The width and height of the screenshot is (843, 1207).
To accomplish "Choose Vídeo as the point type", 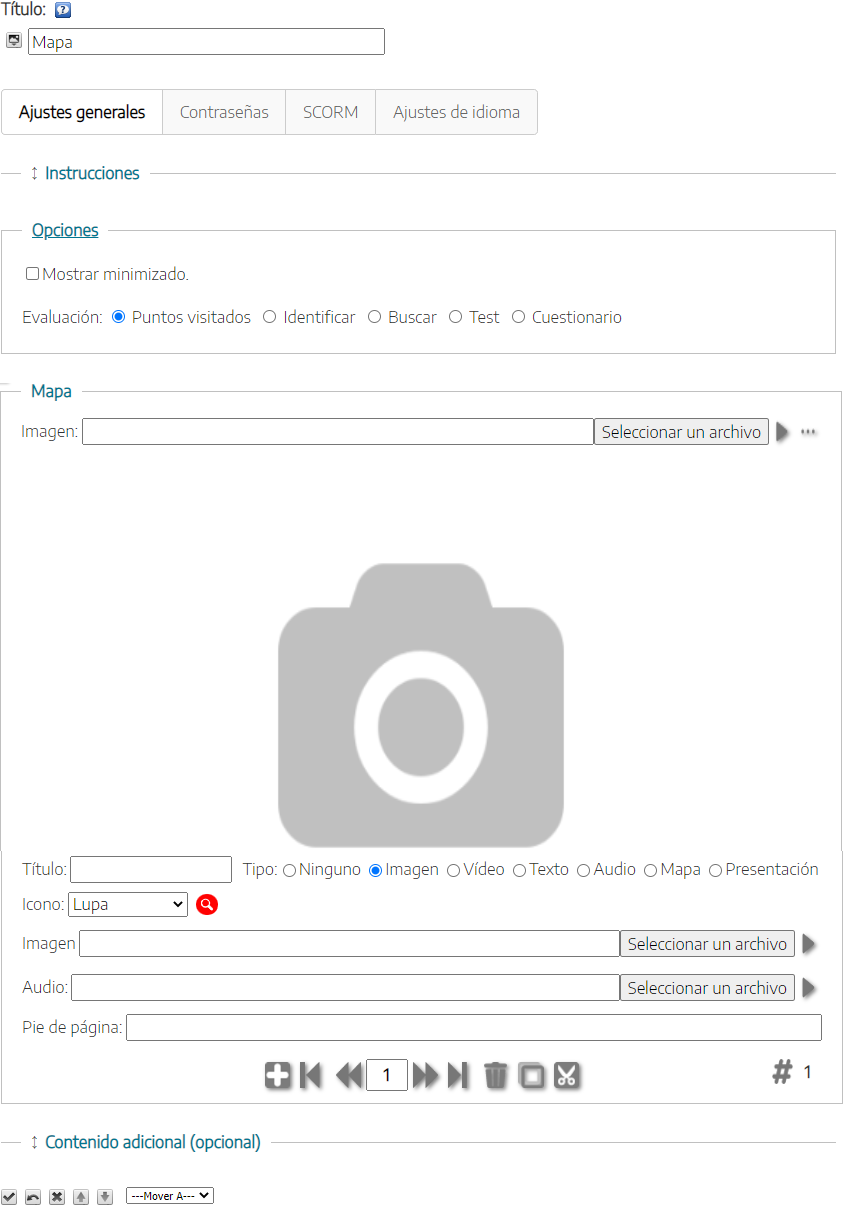I will point(454,871).
